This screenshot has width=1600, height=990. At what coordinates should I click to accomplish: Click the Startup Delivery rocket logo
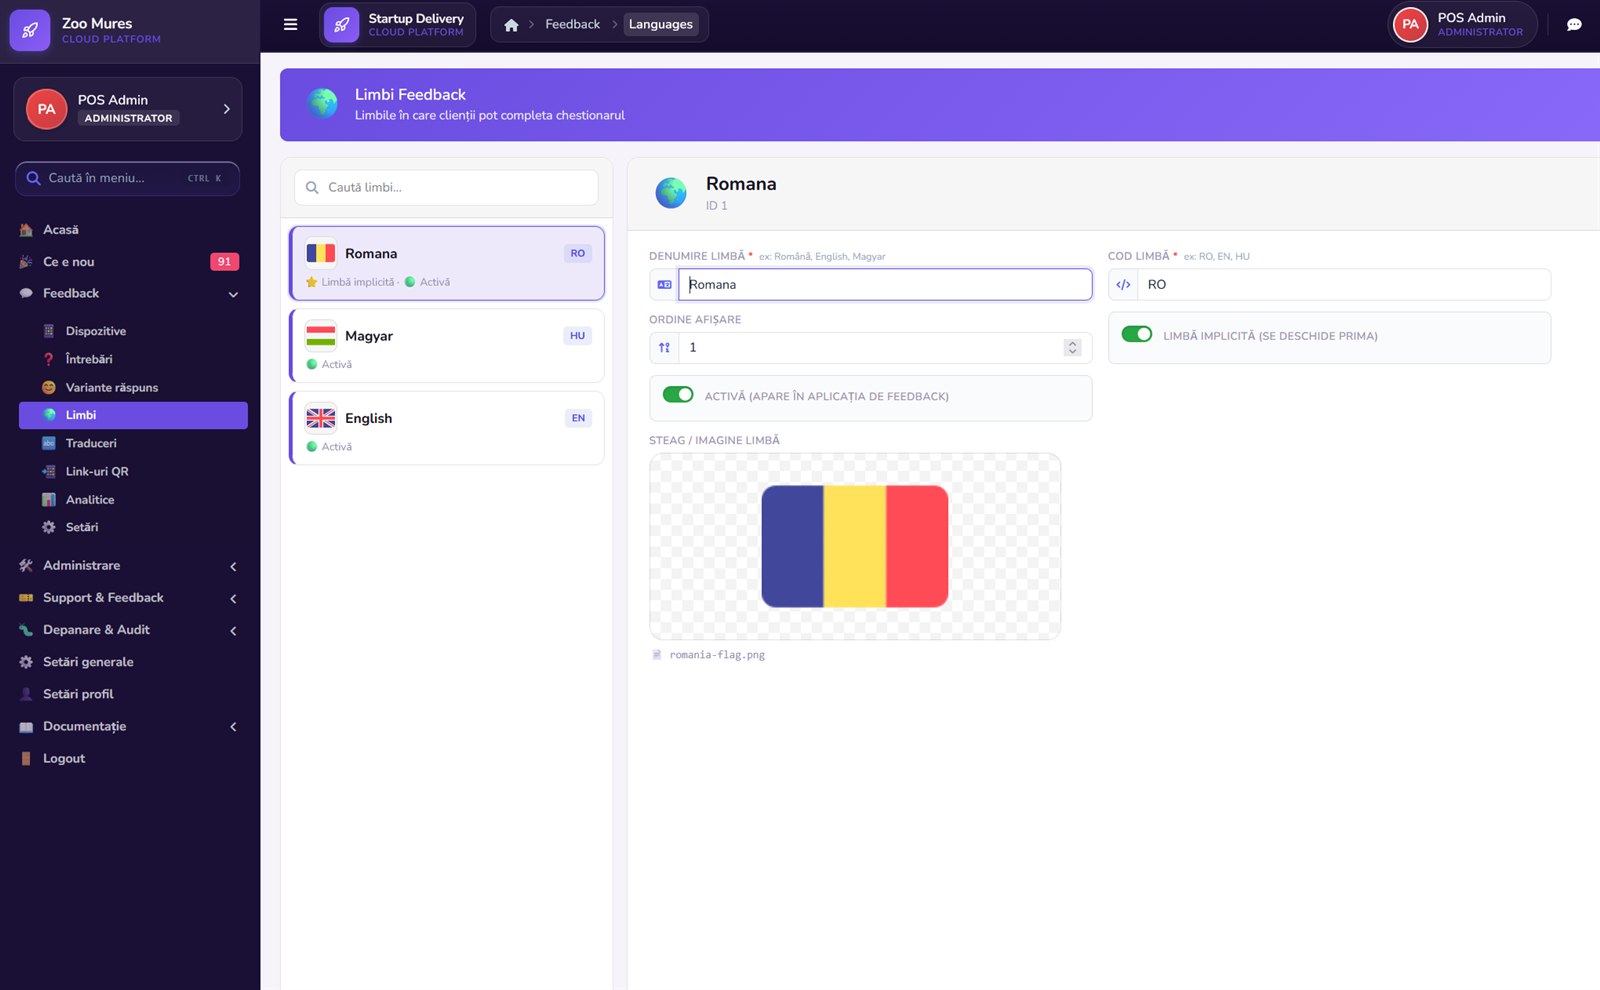[341, 25]
